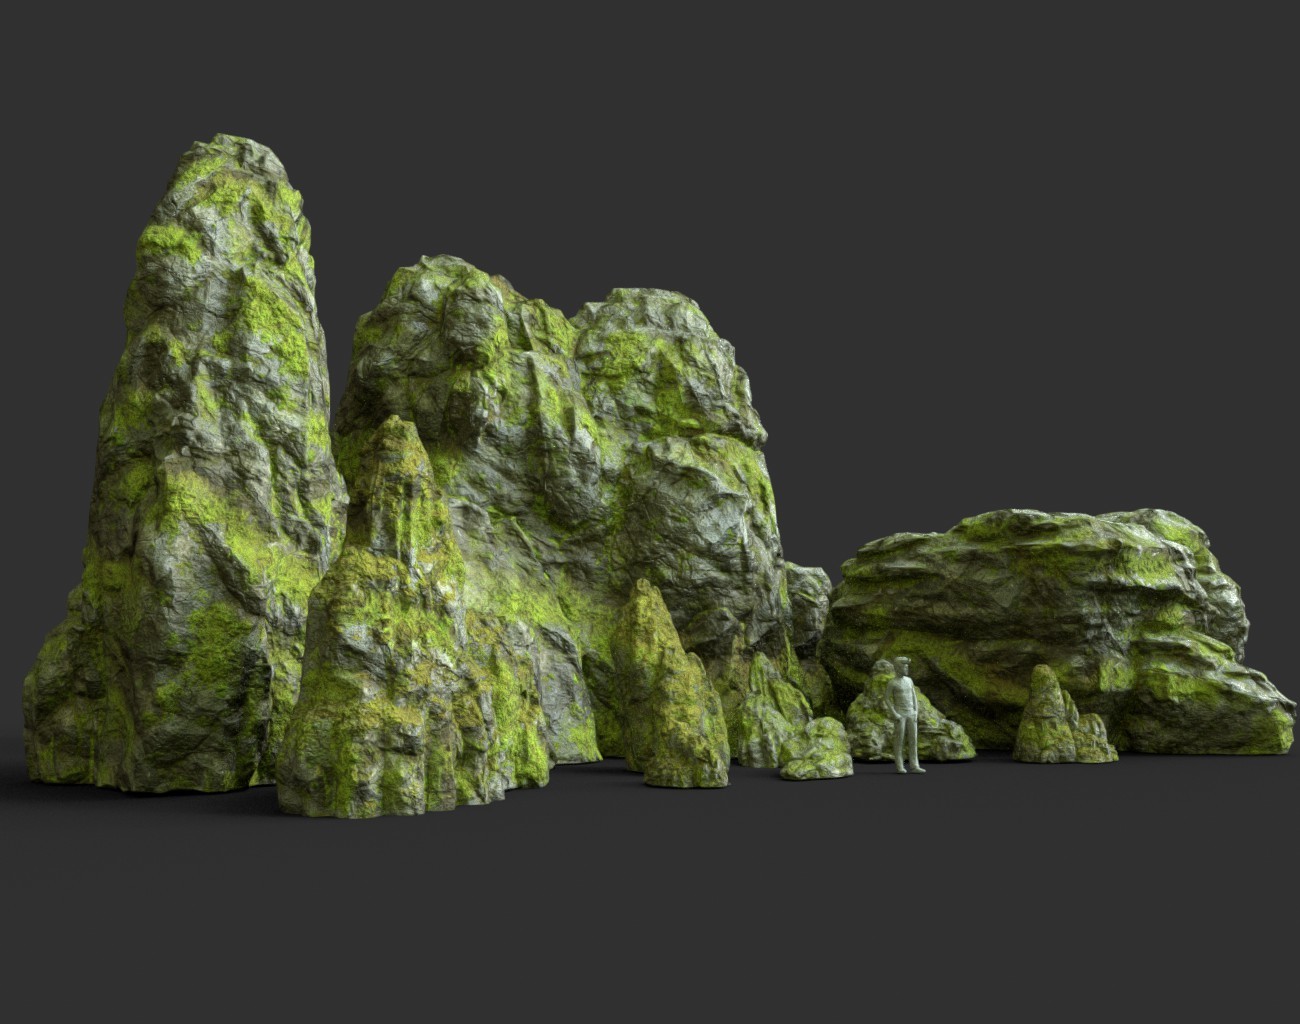
Task: Select the tallest rock spire on the left
Action: 200,400
